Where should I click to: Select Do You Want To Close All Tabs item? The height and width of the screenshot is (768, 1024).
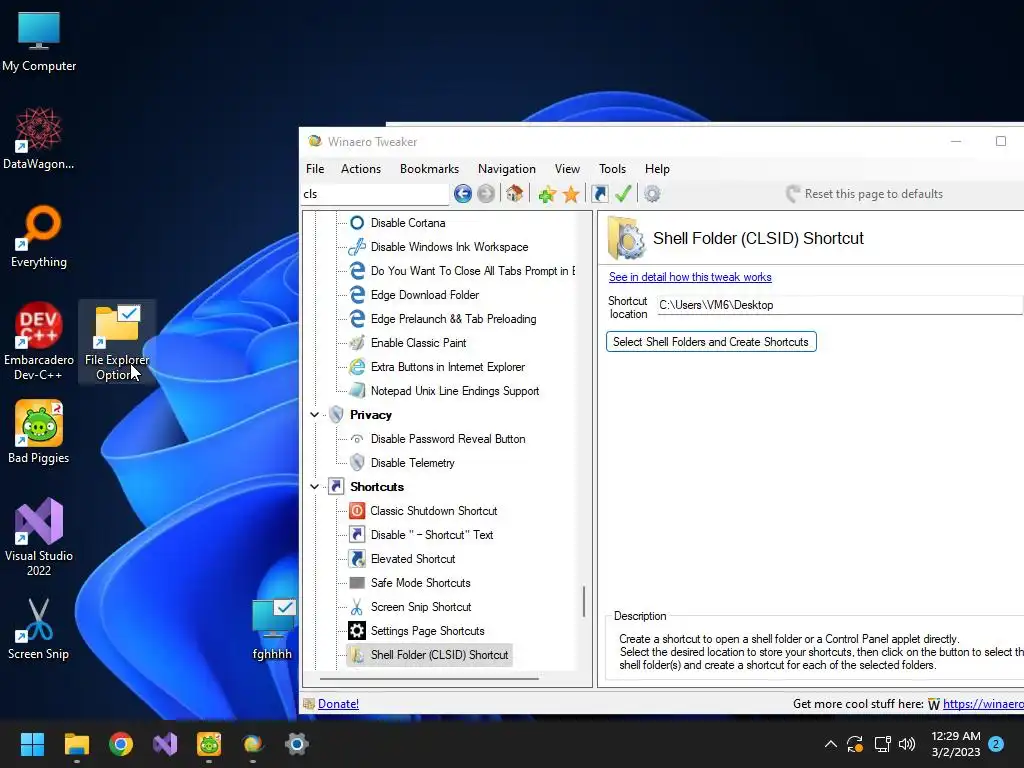click(x=472, y=271)
